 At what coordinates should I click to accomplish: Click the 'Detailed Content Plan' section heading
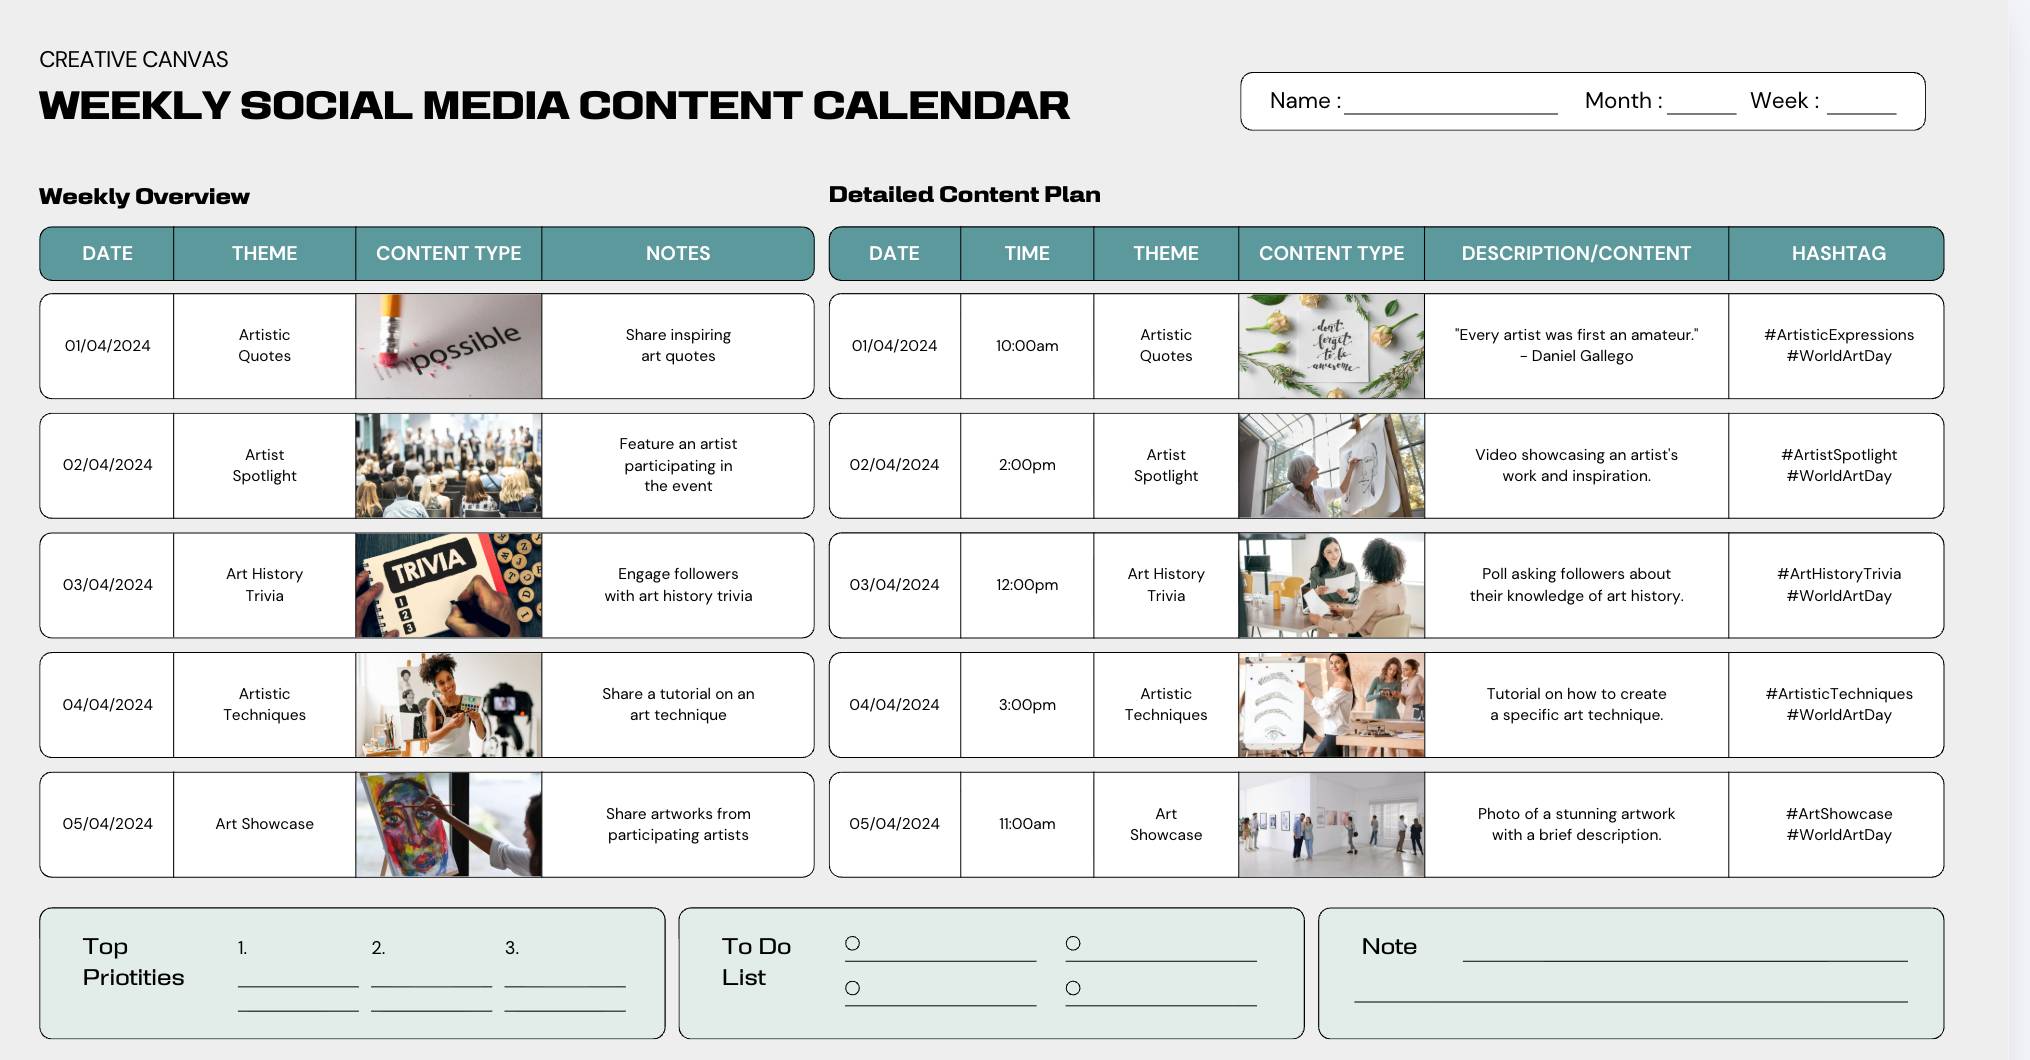click(x=965, y=194)
